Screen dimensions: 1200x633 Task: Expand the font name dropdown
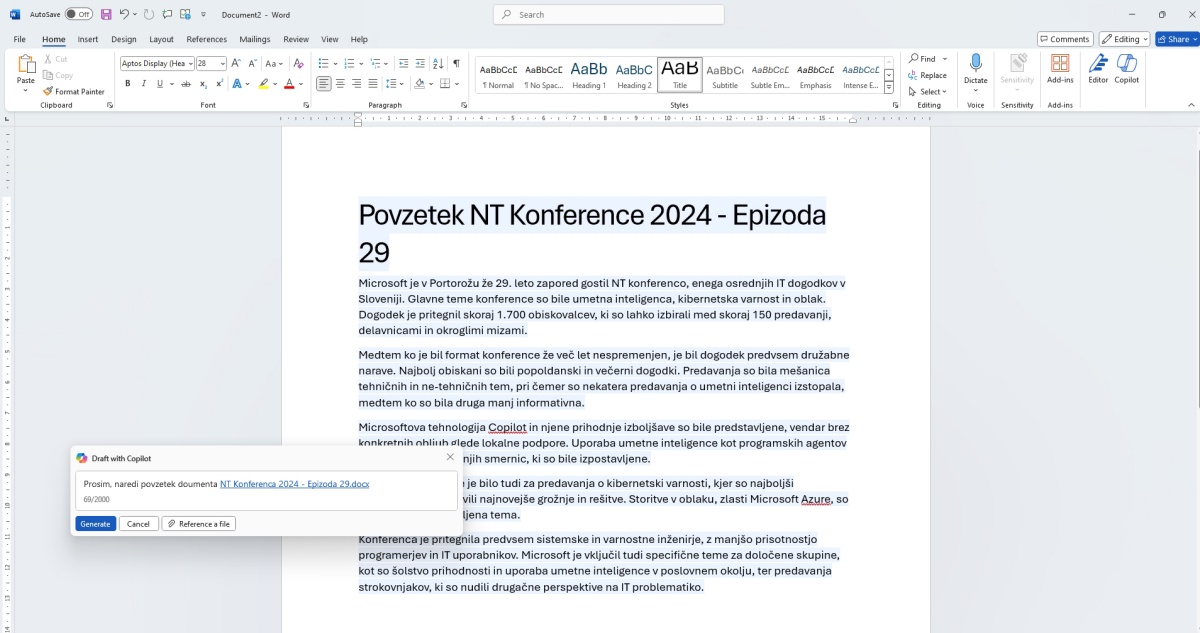pos(189,63)
